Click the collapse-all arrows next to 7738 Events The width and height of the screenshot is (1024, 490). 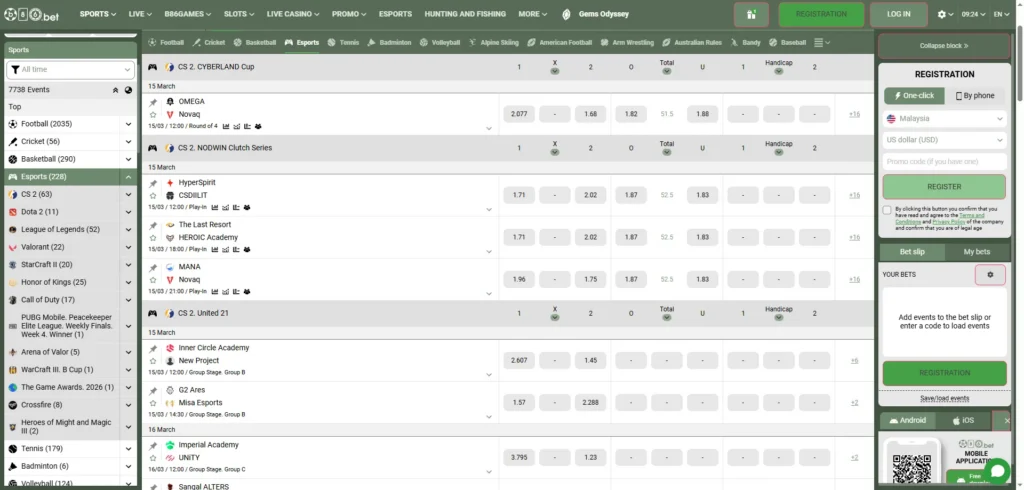[x=116, y=90]
